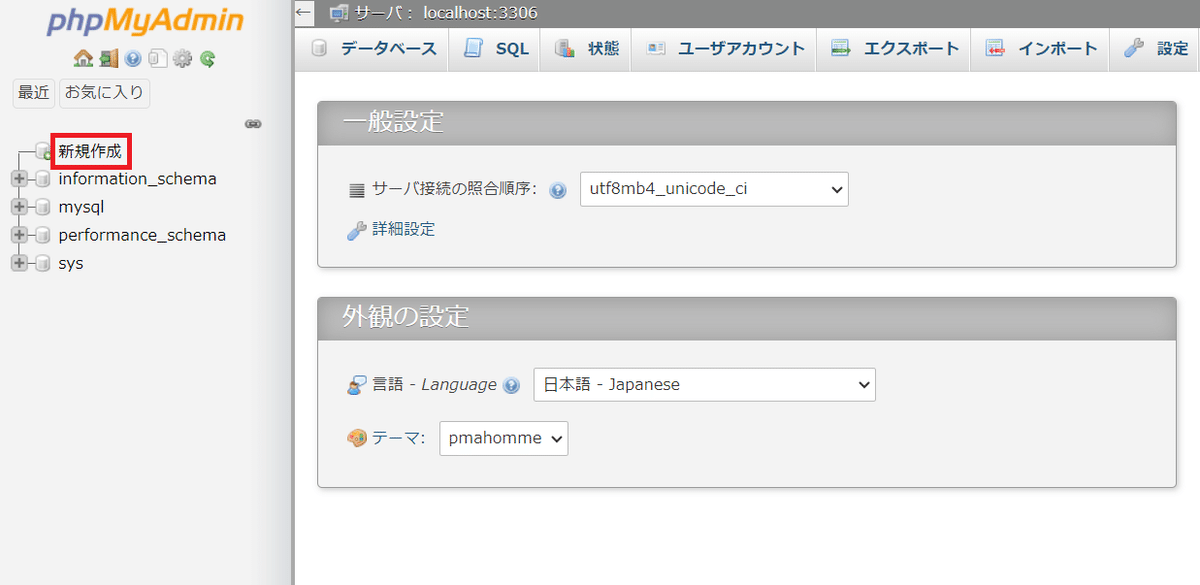Open the pmahomme theme dropdown
This screenshot has width=1200, height=585.
click(503, 438)
